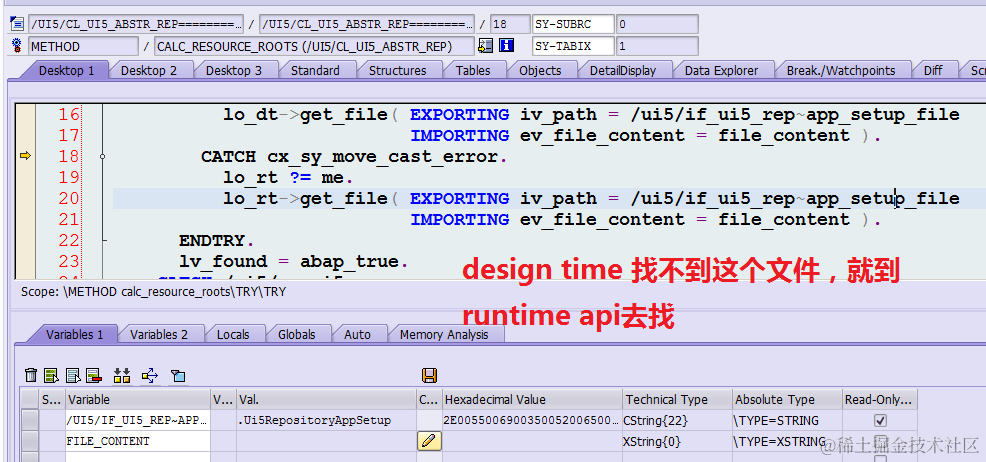The width and height of the screenshot is (986, 462).
Task: Click the CALC_RESOURCE_ROOTS method name field
Action: click(314, 46)
